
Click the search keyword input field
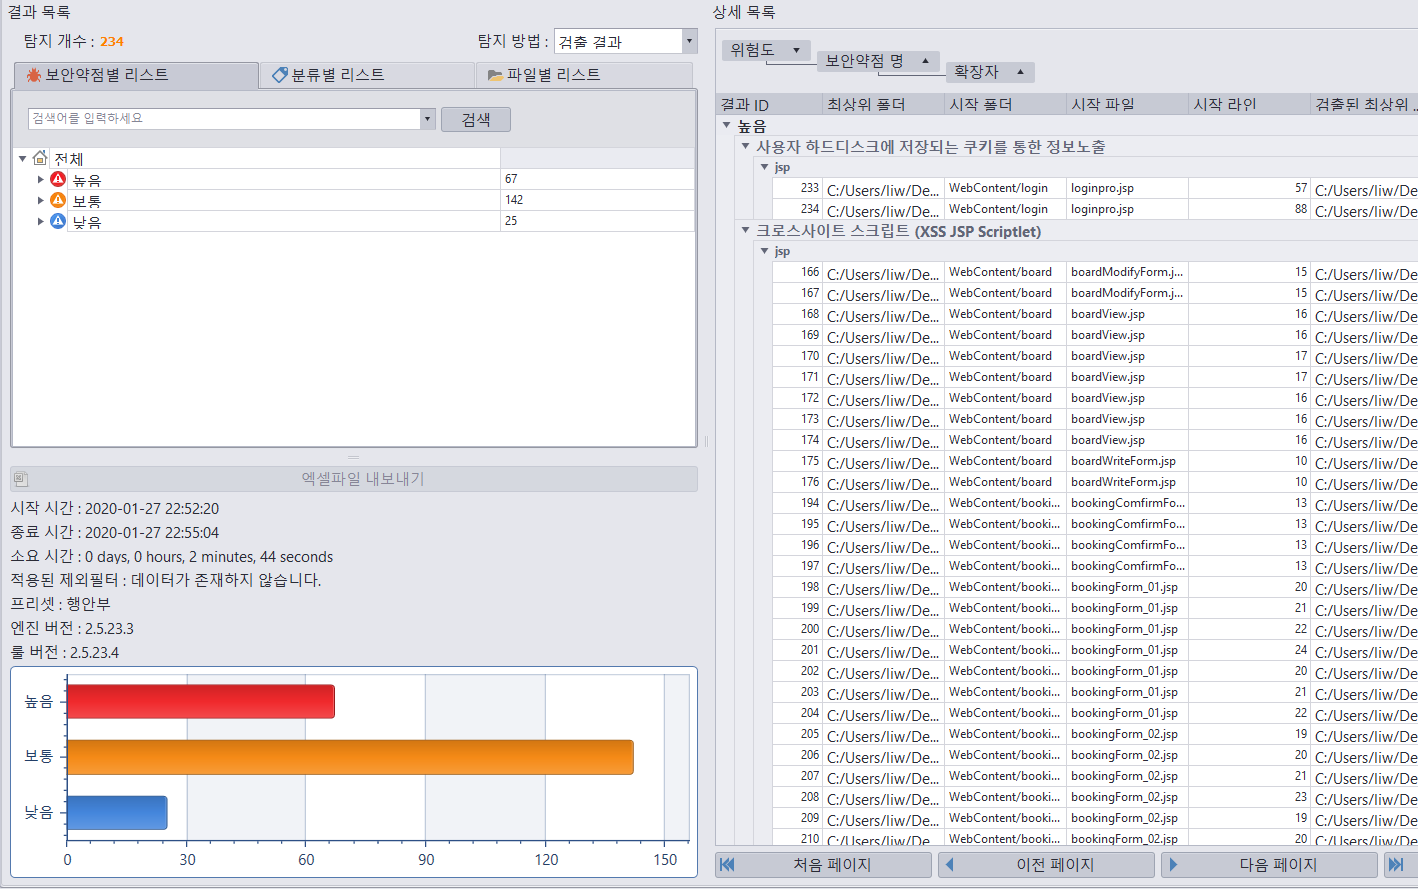click(224, 118)
